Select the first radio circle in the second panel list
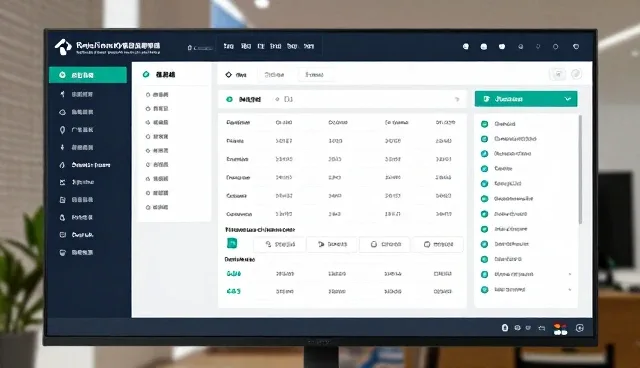Viewport: 640px width, 368px height. point(148,95)
